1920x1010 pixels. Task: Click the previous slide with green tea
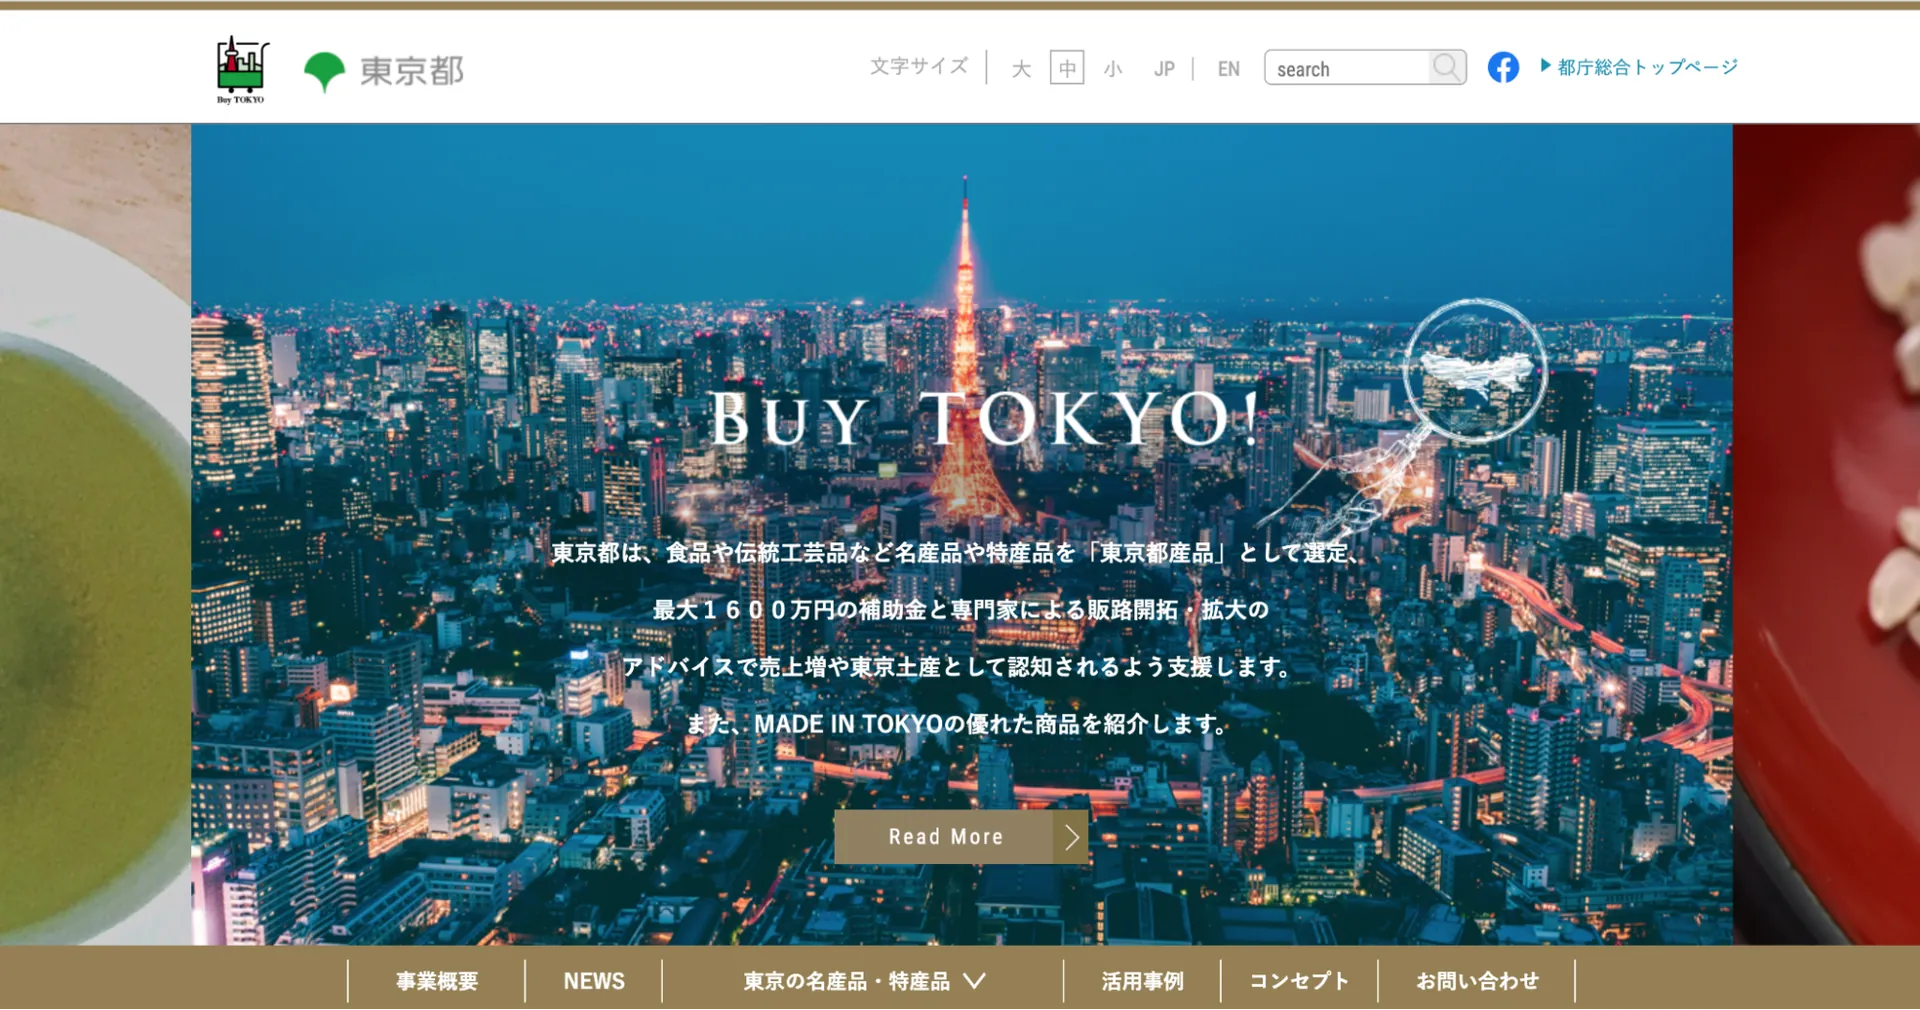click(95, 534)
